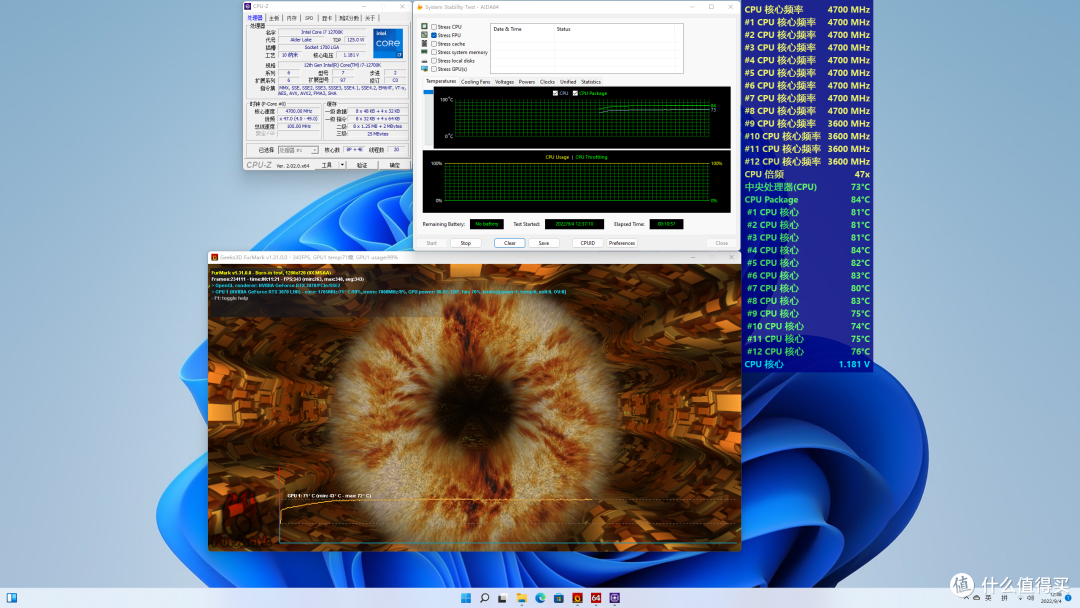Open the volume control in the system tray
1080x608 pixels.
1031,598
